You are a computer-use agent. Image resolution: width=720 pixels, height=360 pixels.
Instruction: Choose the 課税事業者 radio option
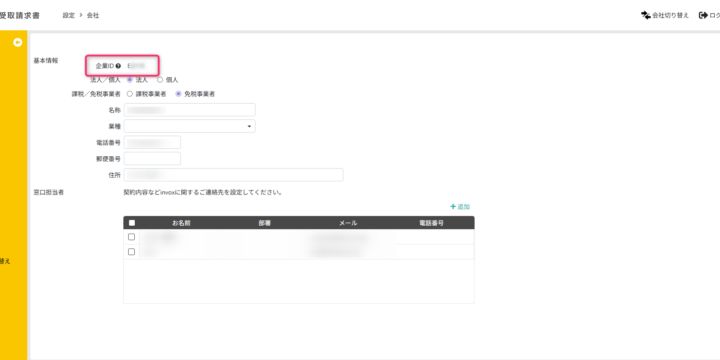(x=129, y=94)
